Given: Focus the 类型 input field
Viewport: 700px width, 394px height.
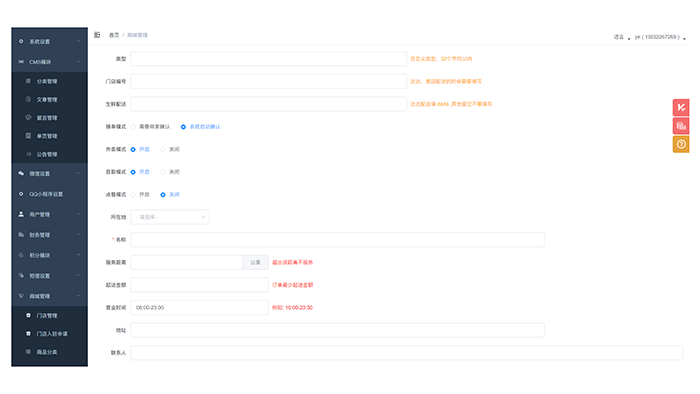Looking at the screenshot, I should [x=268, y=58].
